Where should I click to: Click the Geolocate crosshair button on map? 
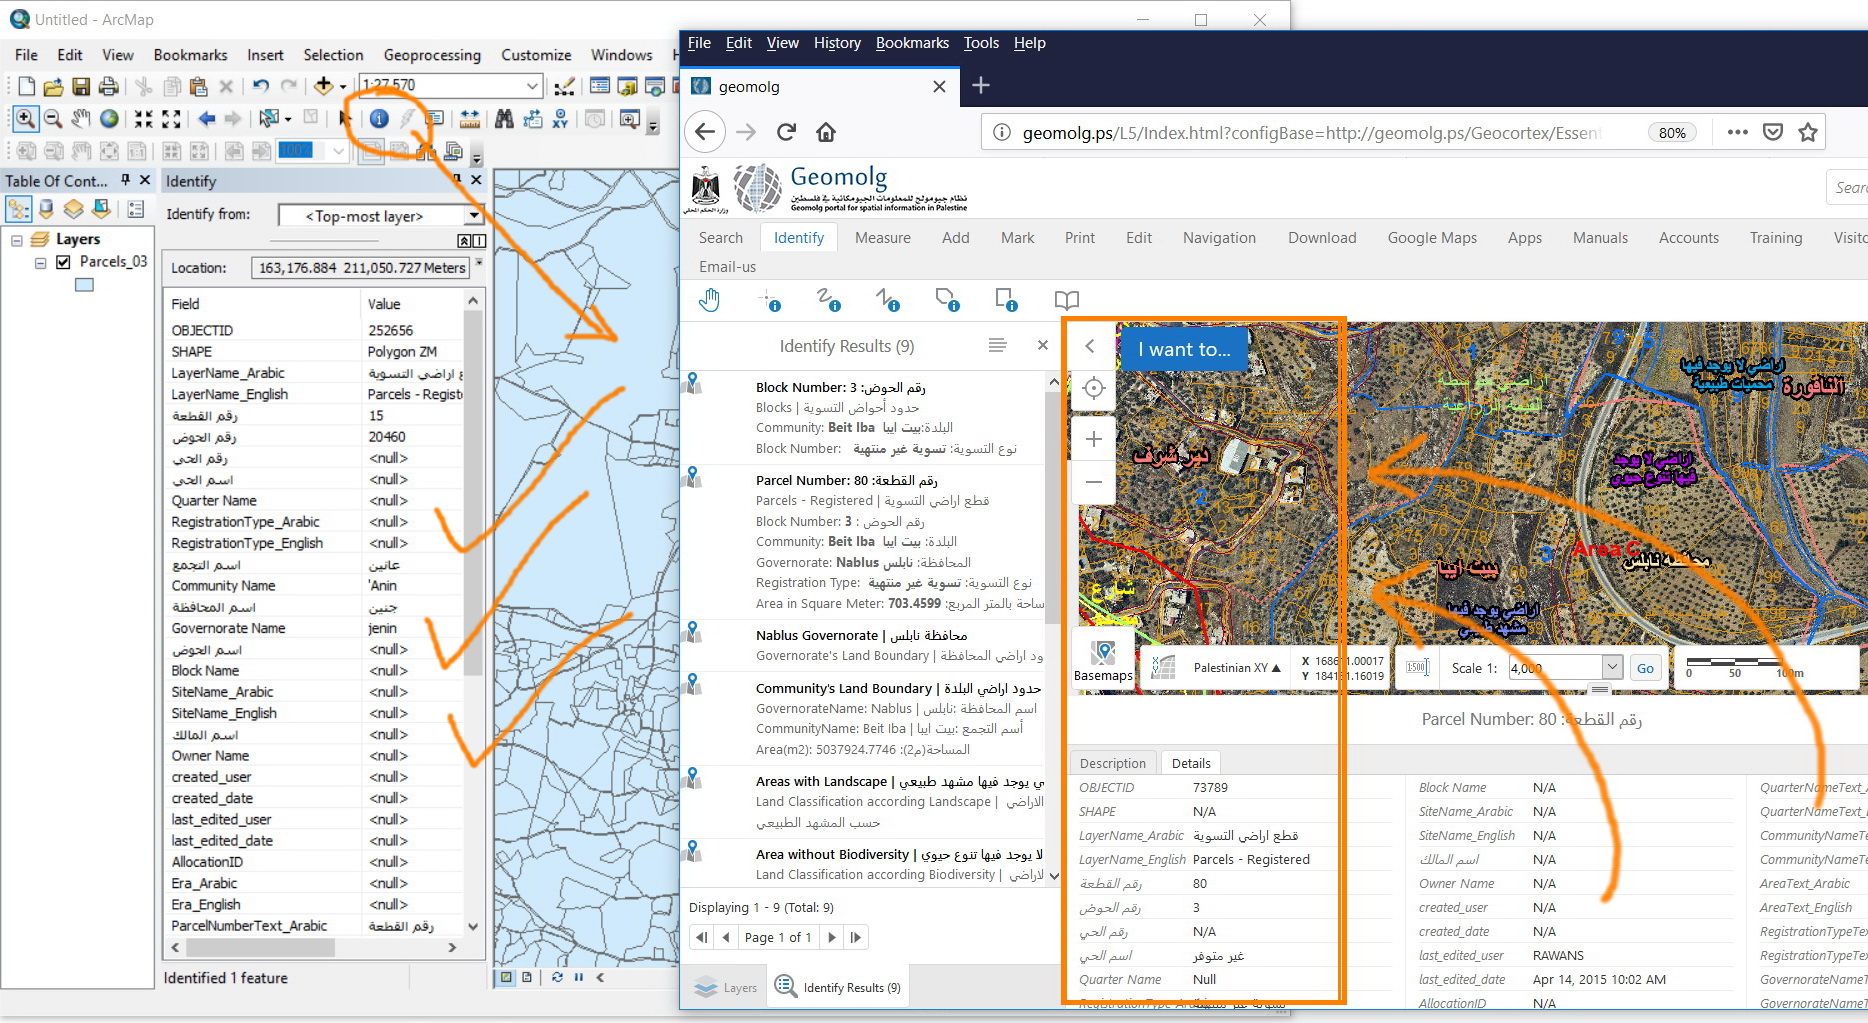[x=1094, y=388]
